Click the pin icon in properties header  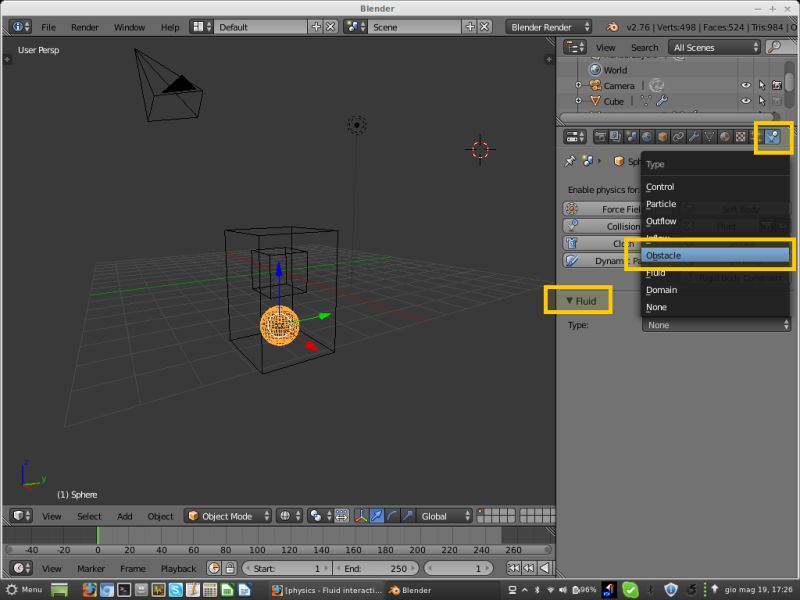click(570, 161)
